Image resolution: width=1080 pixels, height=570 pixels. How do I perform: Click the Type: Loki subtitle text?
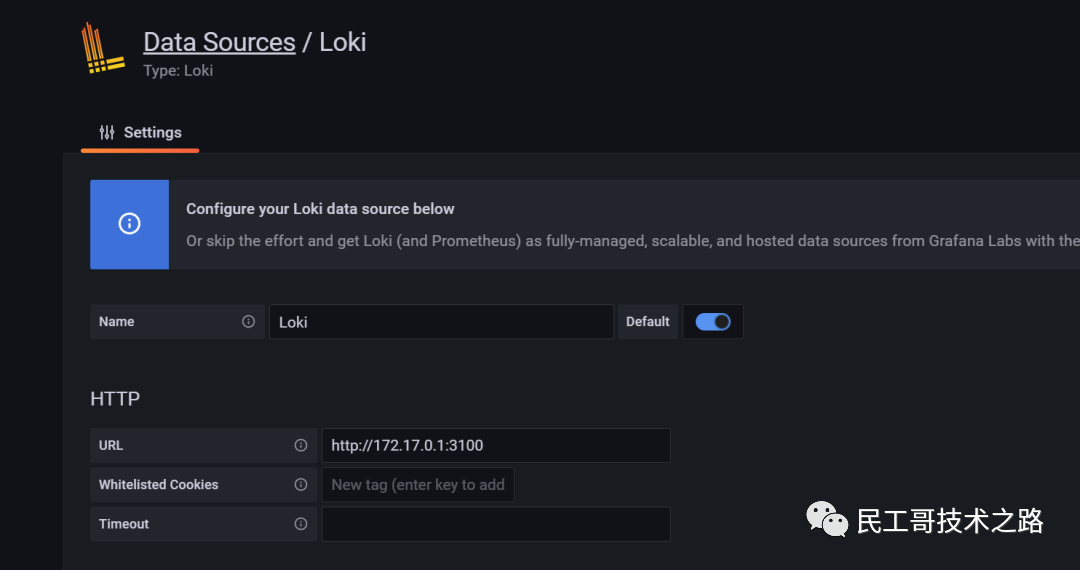click(x=178, y=71)
